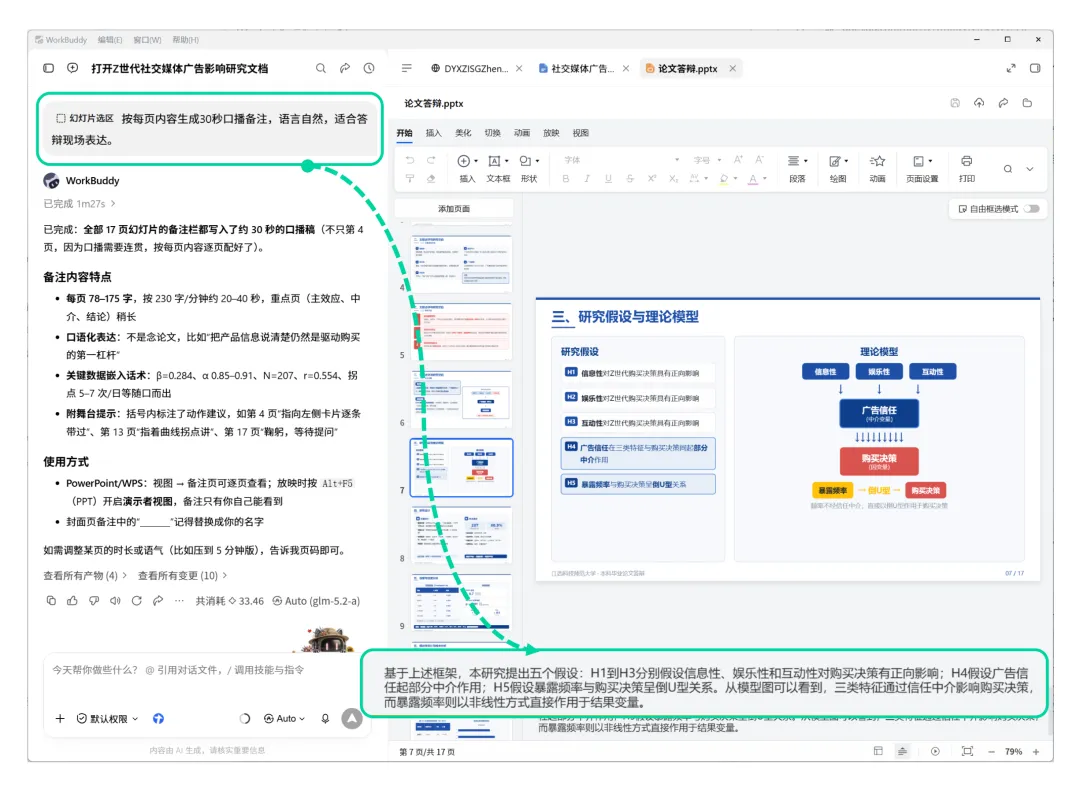This screenshot has width=1080, height=793.
Task: Switch to the 美化 ribbon tab
Action: pos(463,133)
